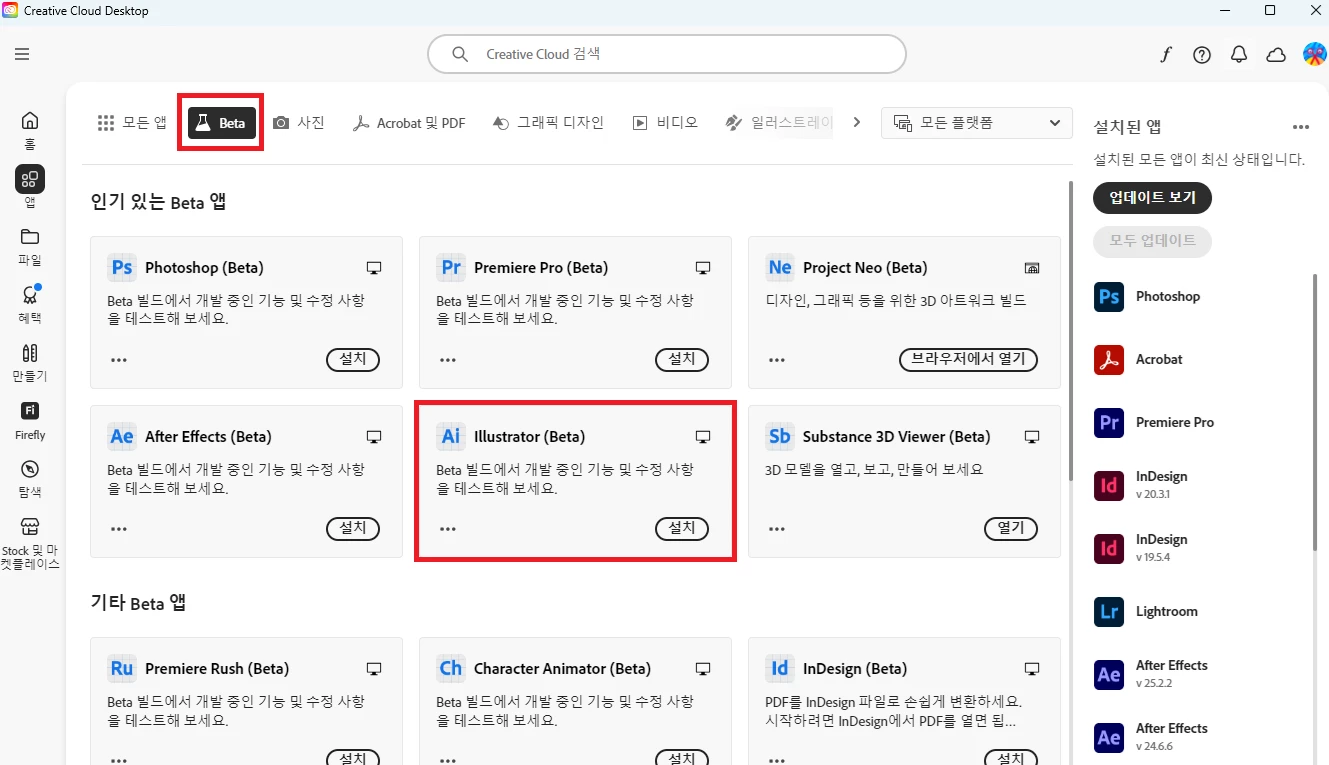The image size is (1329, 765).
Task: Open more options for Premiere Pro (Beta)
Action: (448, 360)
